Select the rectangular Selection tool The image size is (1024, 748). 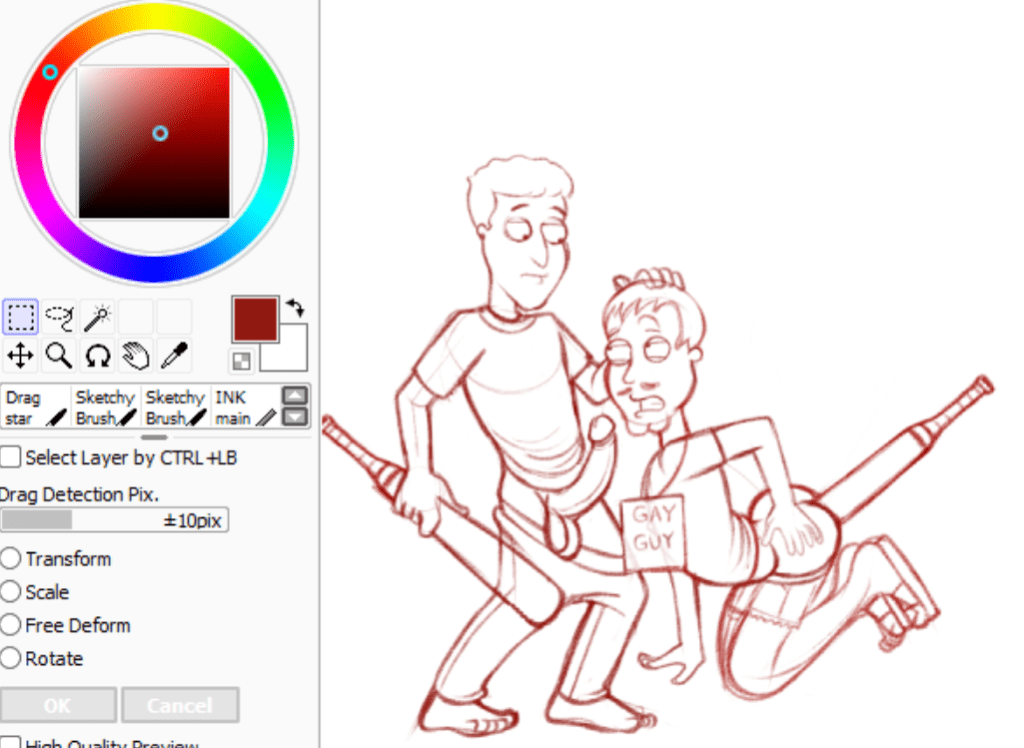pyautogui.click(x=20, y=318)
